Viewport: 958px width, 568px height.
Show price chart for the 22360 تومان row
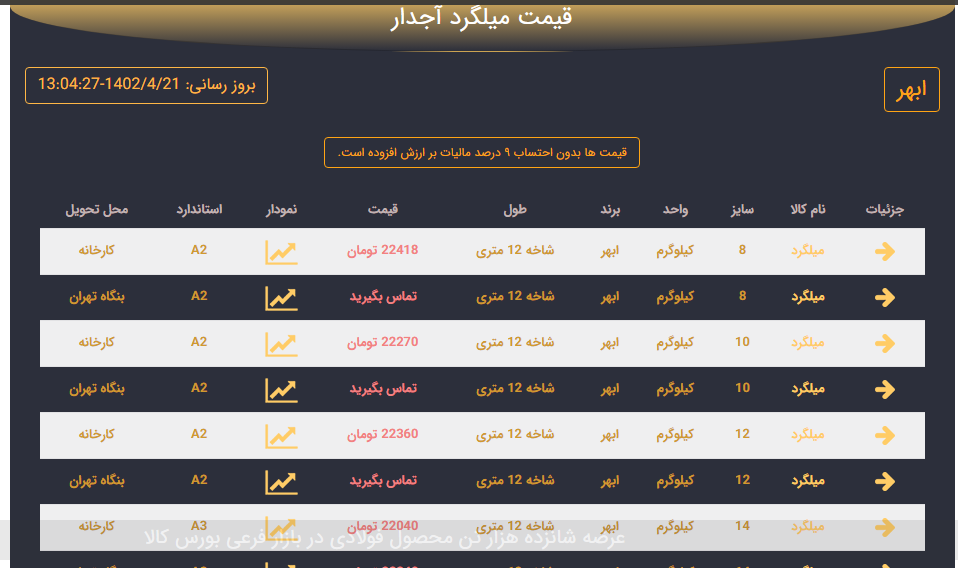pos(281,436)
